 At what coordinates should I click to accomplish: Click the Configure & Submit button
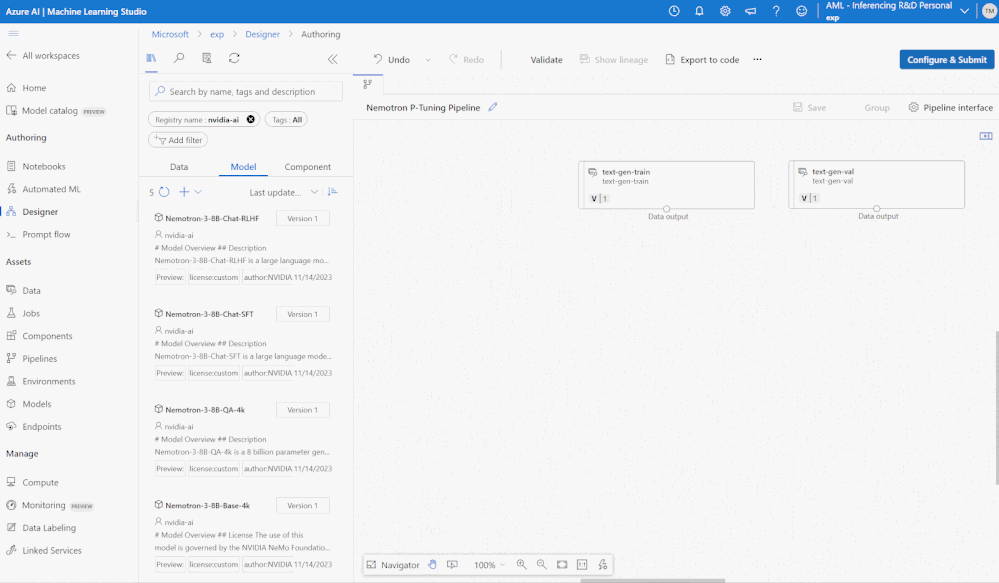[946, 60]
